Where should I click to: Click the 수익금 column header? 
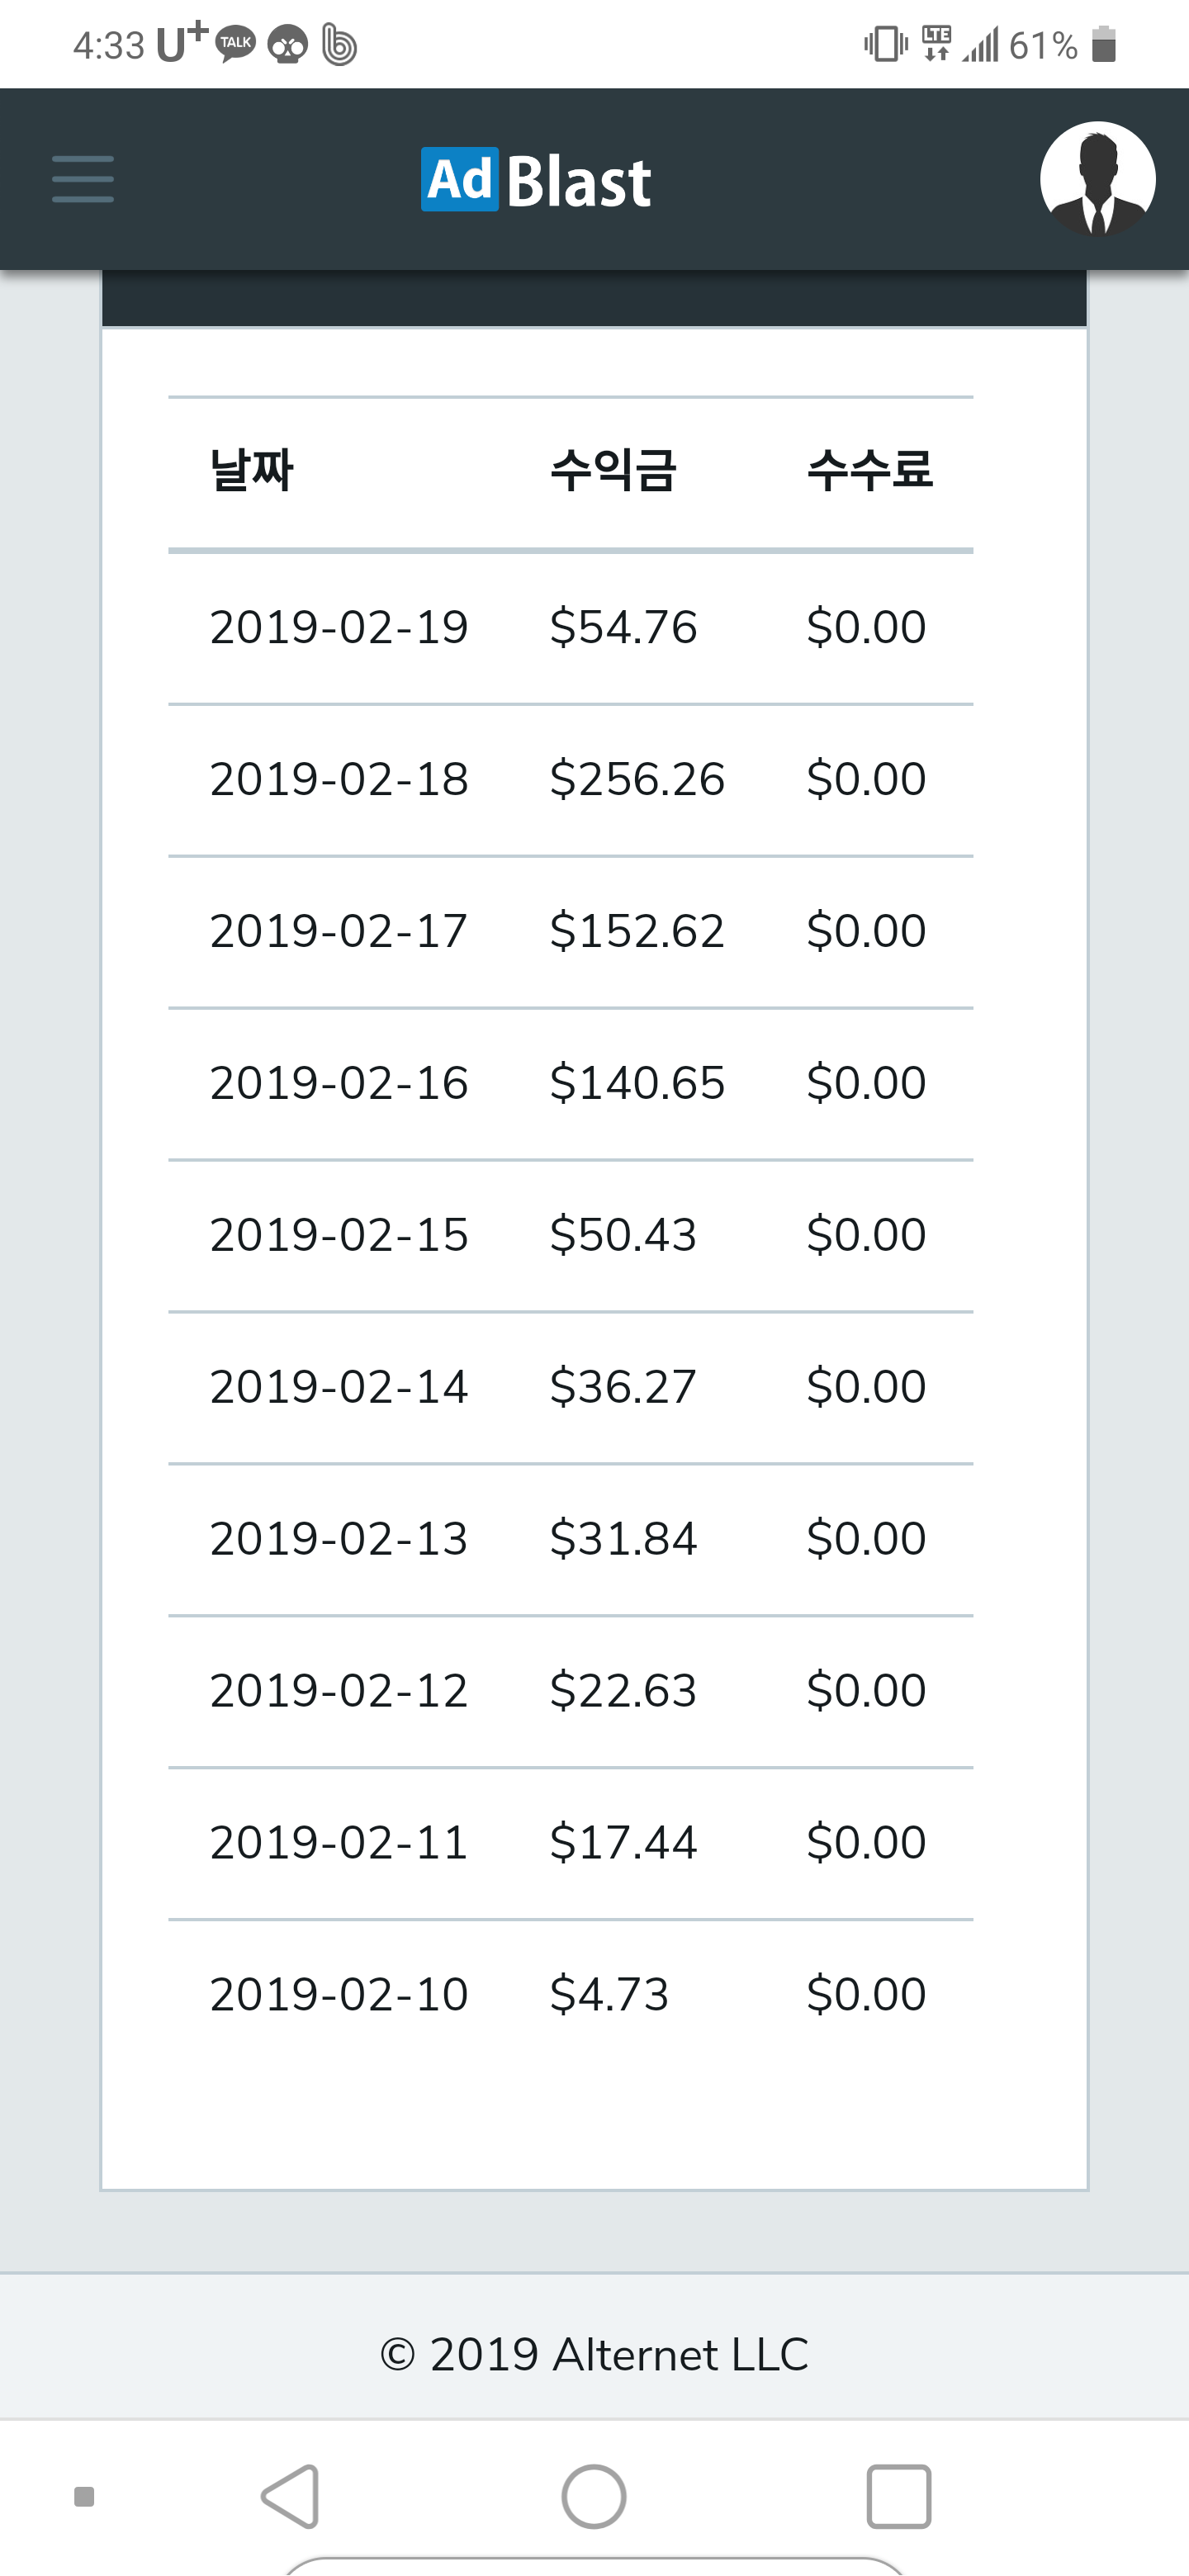[x=613, y=470]
